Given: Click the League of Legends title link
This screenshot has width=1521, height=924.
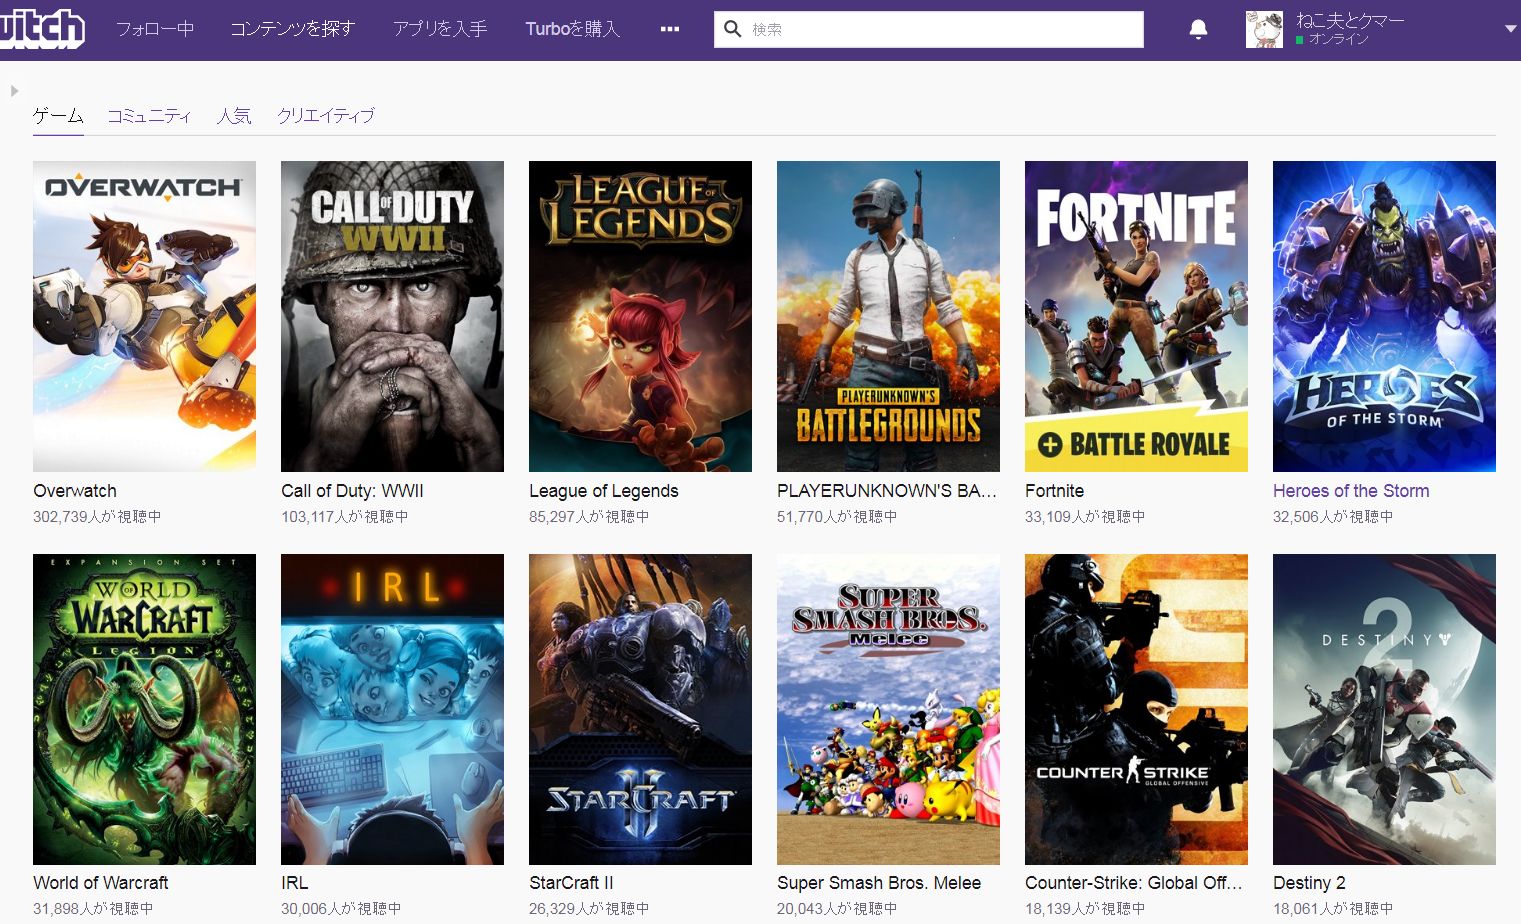Looking at the screenshot, I should pyautogui.click(x=604, y=491).
